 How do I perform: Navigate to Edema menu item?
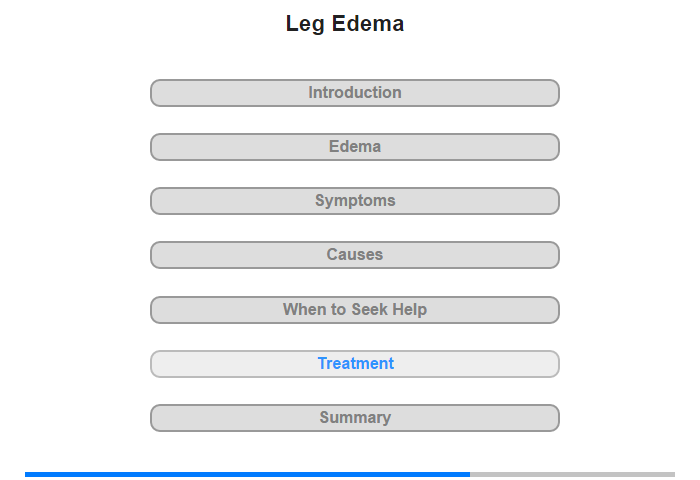coord(354,147)
